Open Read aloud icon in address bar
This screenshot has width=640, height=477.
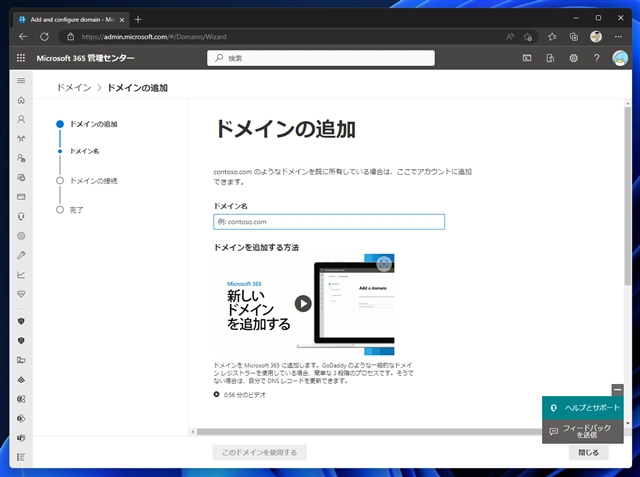[x=510, y=37]
